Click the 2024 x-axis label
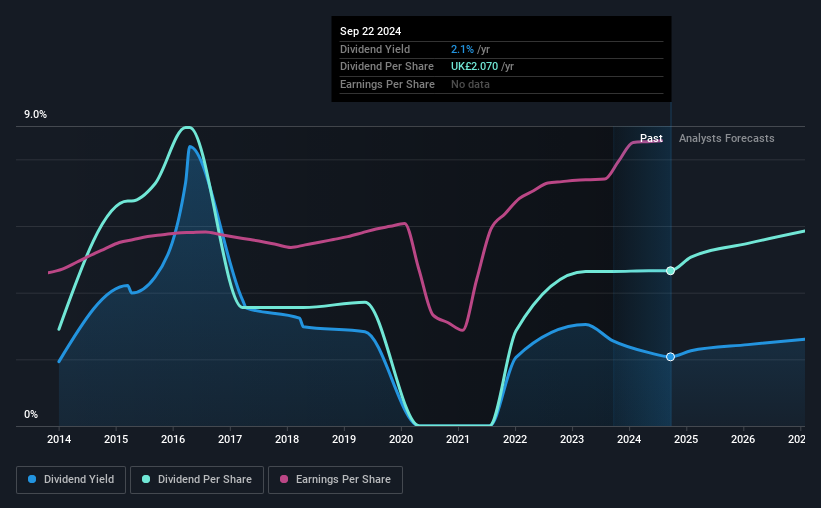 (x=629, y=439)
